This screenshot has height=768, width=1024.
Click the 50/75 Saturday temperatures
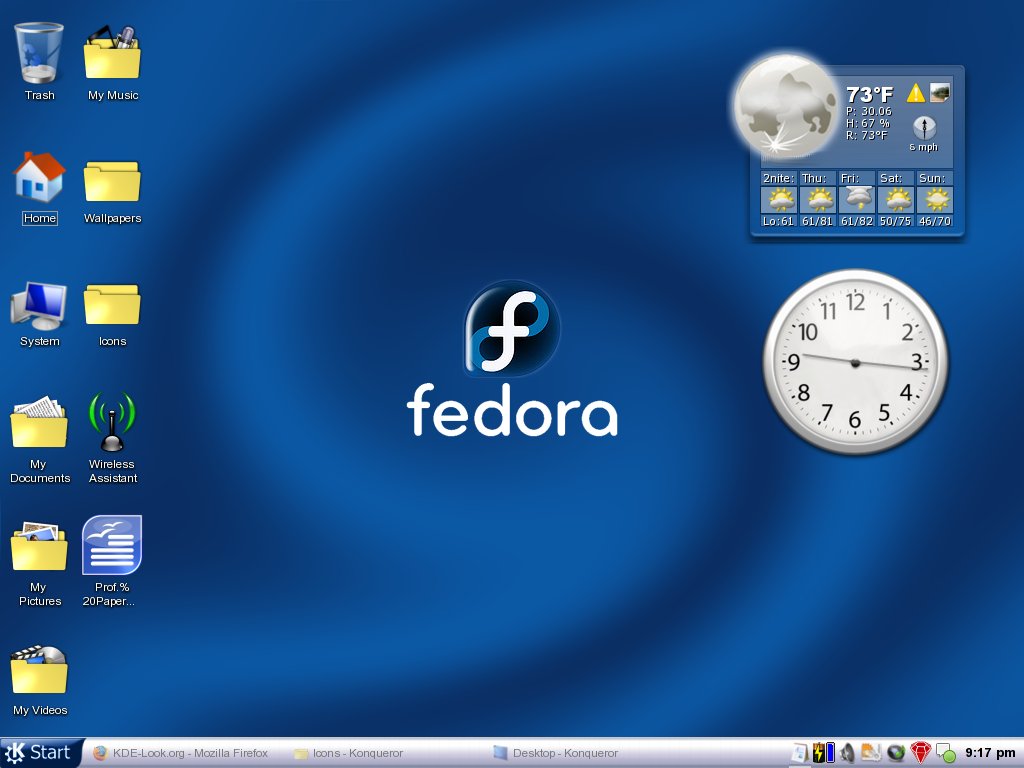pyautogui.click(x=895, y=221)
